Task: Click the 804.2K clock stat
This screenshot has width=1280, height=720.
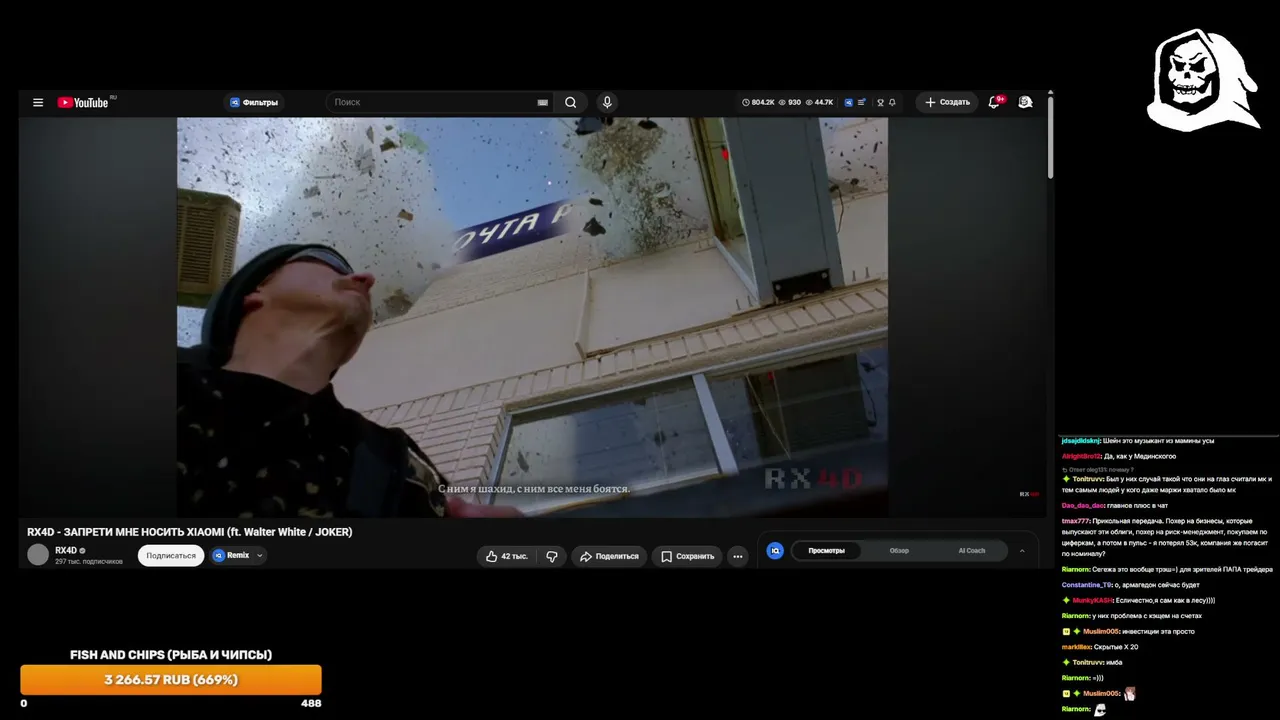Action: (758, 102)
